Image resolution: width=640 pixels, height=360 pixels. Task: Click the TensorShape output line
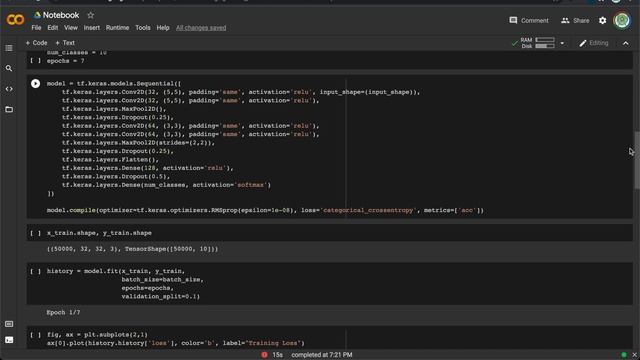pyautogui.click(x=132, y=249)
